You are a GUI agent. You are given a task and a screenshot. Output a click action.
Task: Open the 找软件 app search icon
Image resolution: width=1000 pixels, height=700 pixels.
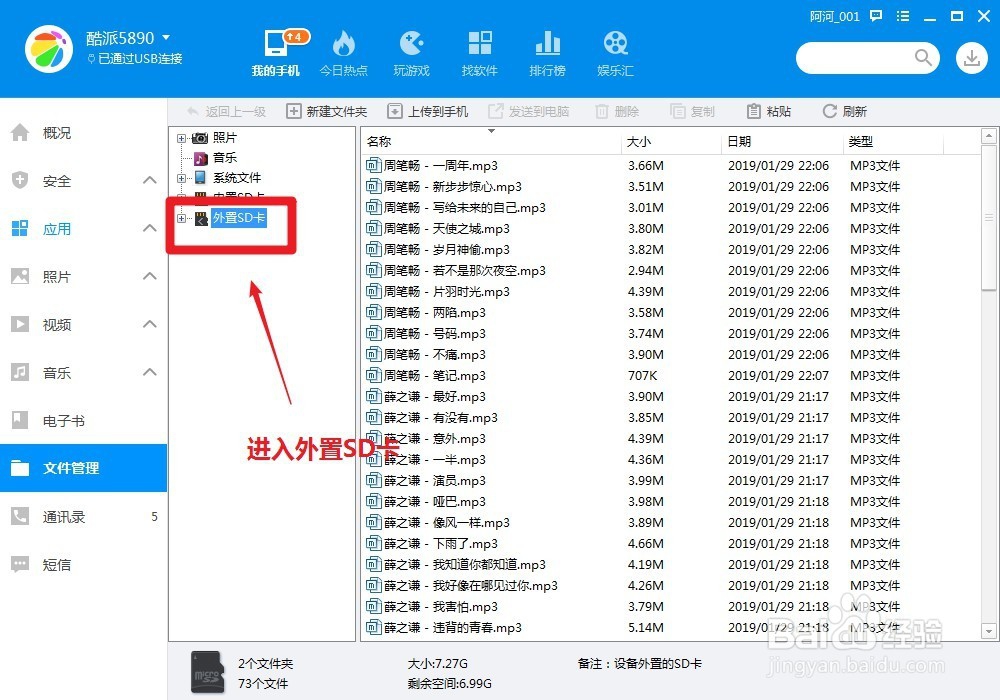tap(479, 50)
